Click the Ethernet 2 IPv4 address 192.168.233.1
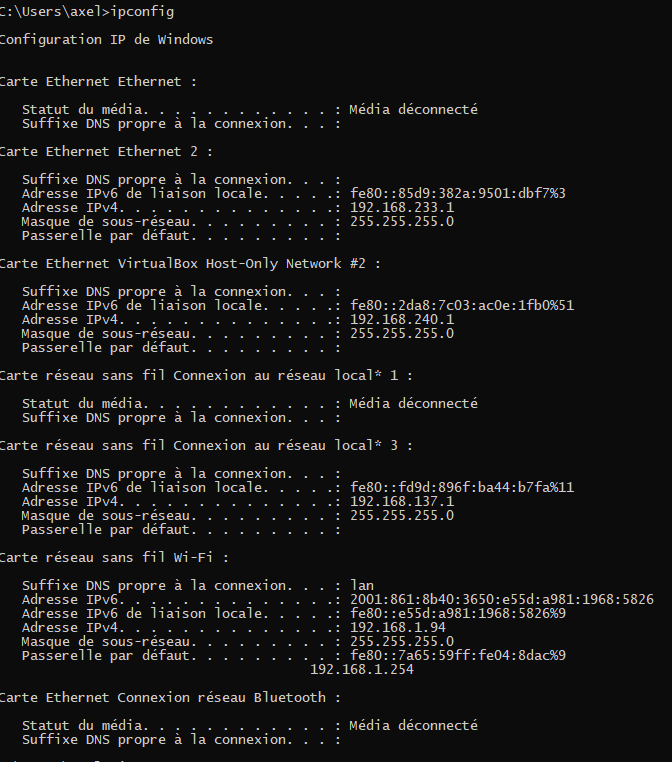Viewport: 672px width, 762px height. click(402, 208)
